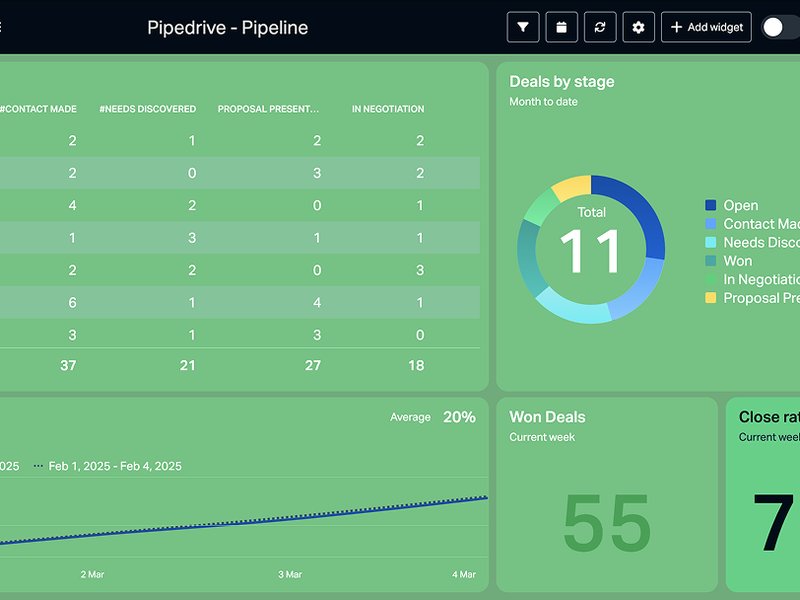
Task: Click the Proposal Presented legend swatch
Action: [710, 298]
